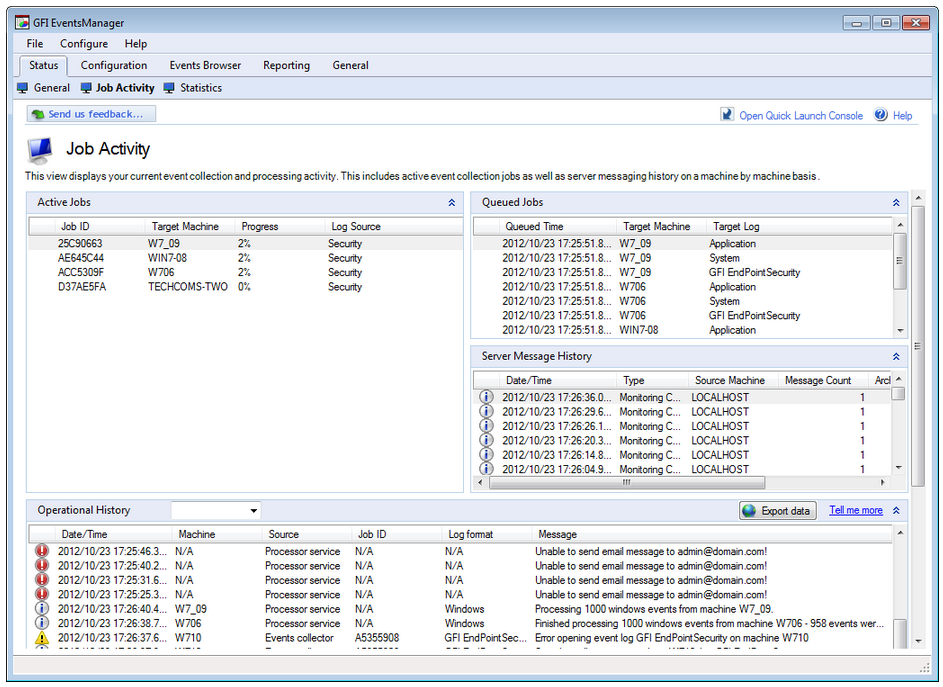The width and height of the screenshot is (943, 687).
Task: Collapse the Operational History panel
Action: click(x=896, y=510)
